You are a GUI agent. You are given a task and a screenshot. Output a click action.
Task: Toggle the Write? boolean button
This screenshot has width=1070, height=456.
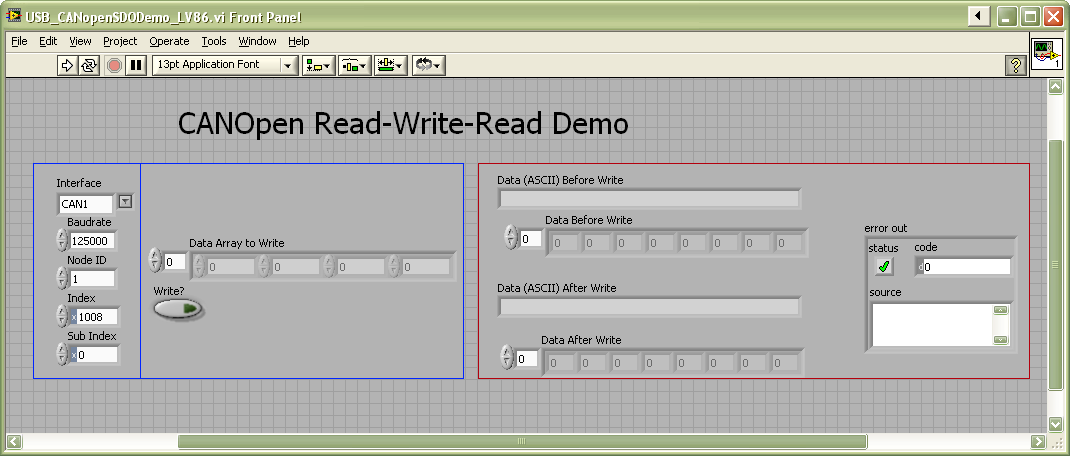[179, 309]
